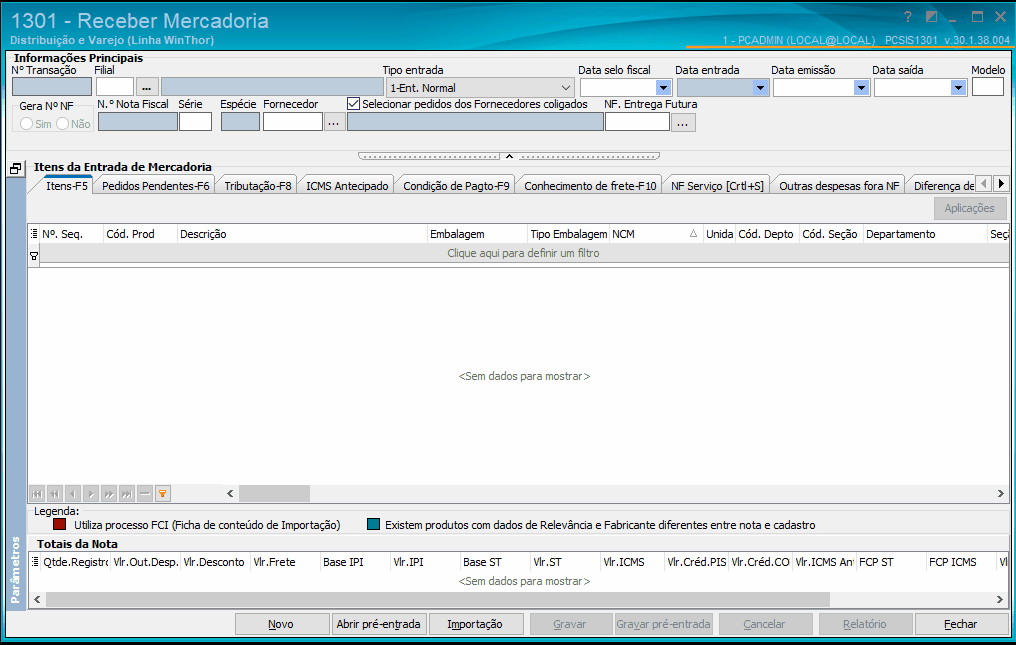Viewport: 1016px width, 645px height.
Task: Click items grid scroll left arrow
Action: [x=230, y=493]
